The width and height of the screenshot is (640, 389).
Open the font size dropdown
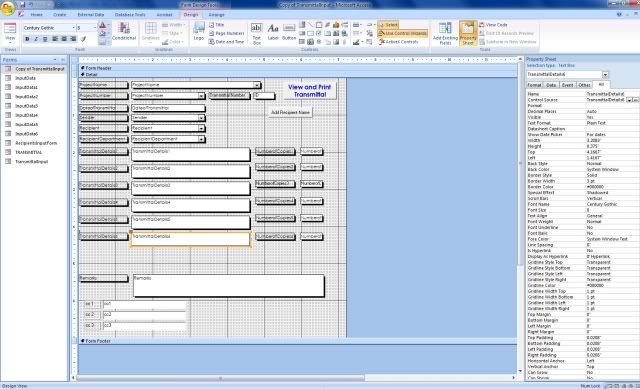94,28
